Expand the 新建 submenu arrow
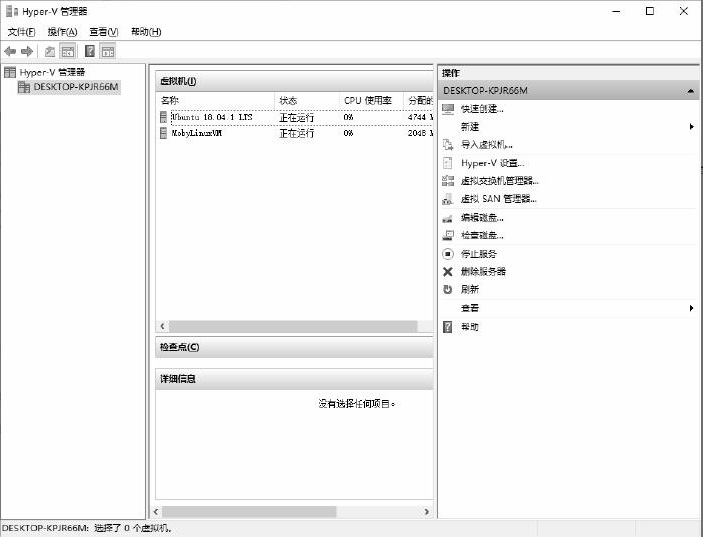 (691, 127)
